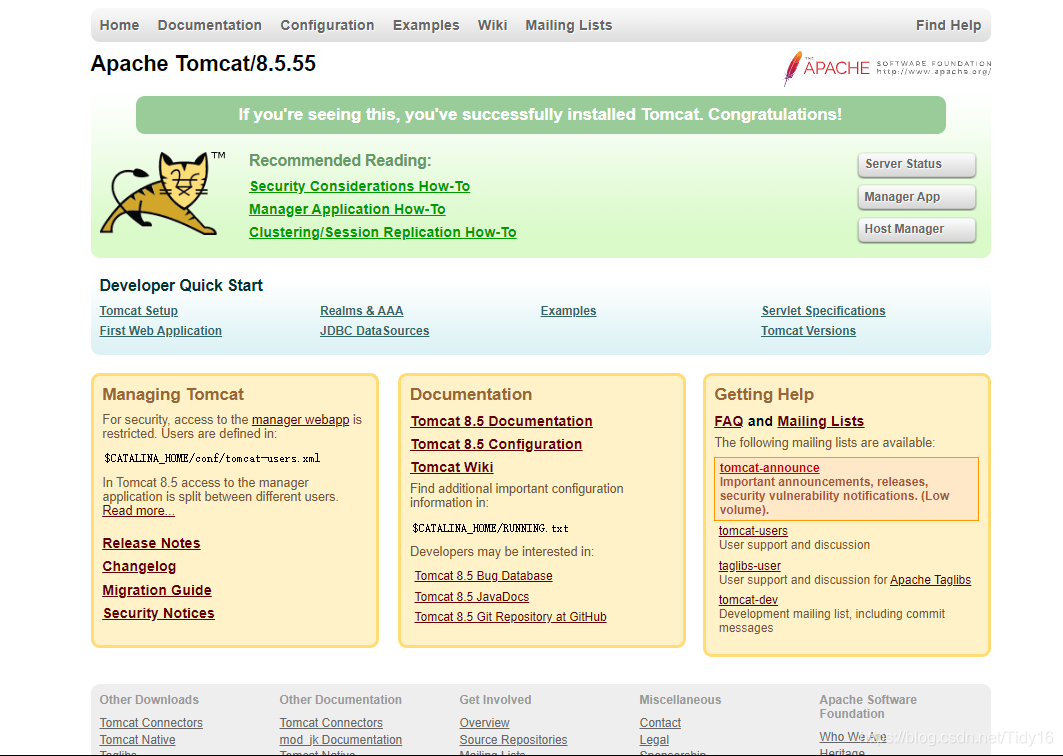Open the Wiki nav item
The width and height of the screenshot is (1063, 756).
tap(492, 25)
